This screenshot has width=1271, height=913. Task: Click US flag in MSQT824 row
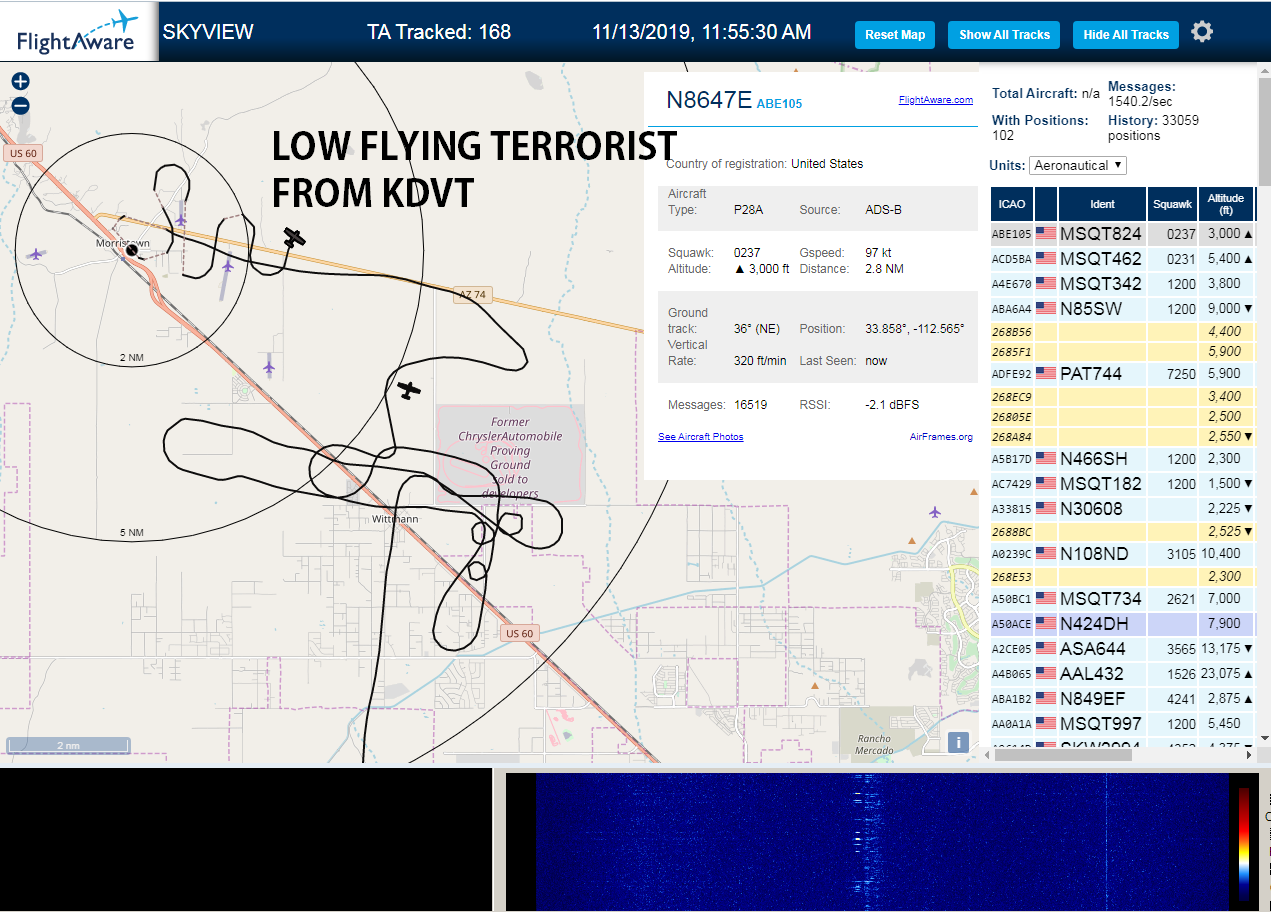[x=1046, y=234]
